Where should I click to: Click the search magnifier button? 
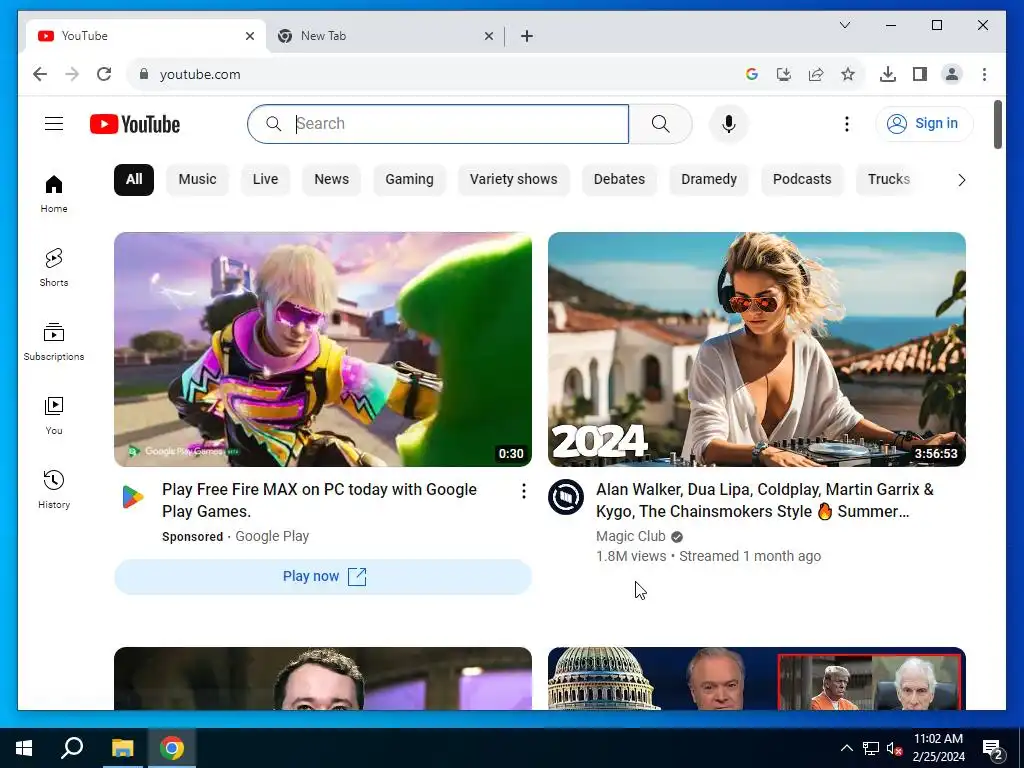coord(660,123)
